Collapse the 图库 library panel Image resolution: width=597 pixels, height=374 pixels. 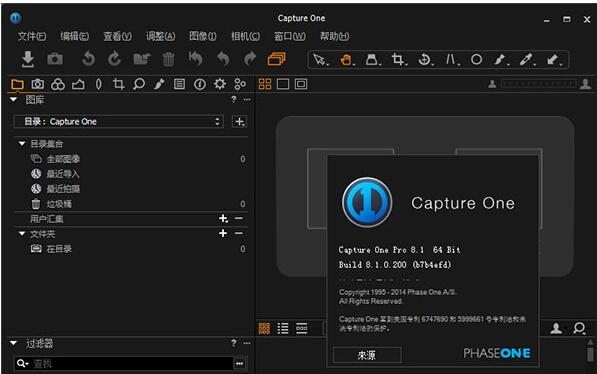pyautogui.click(x=14, y=100)
